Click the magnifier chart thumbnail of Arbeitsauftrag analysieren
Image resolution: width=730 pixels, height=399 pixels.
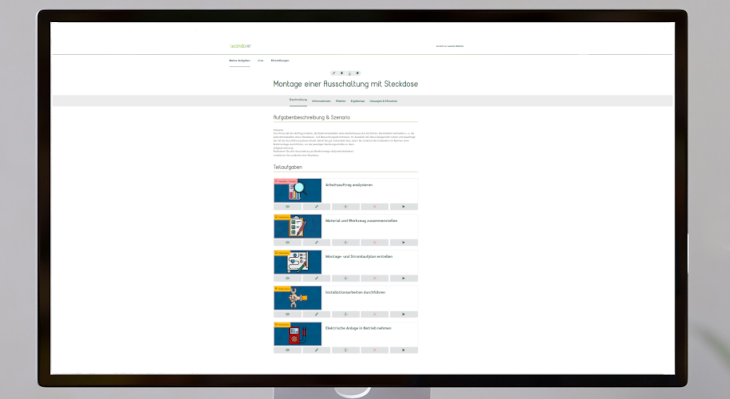(x=297, y=190)
